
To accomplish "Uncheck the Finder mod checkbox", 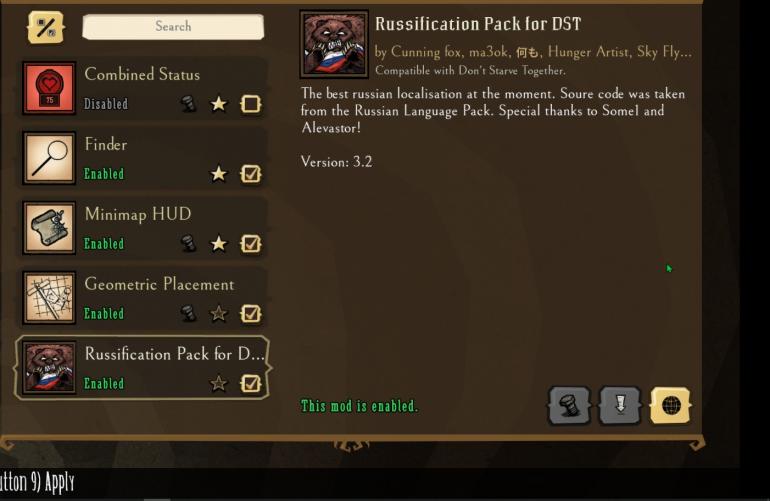I will 250,173.
